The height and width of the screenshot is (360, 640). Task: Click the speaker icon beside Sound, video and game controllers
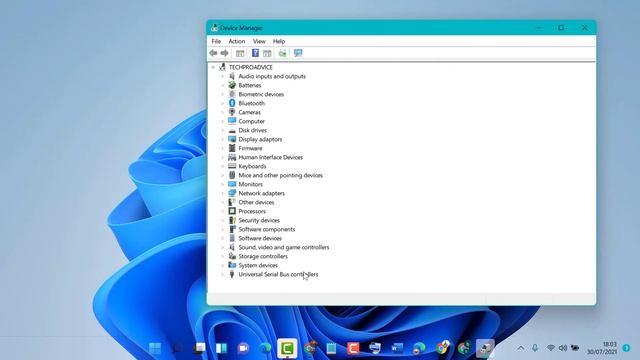[x=232, y=247]
